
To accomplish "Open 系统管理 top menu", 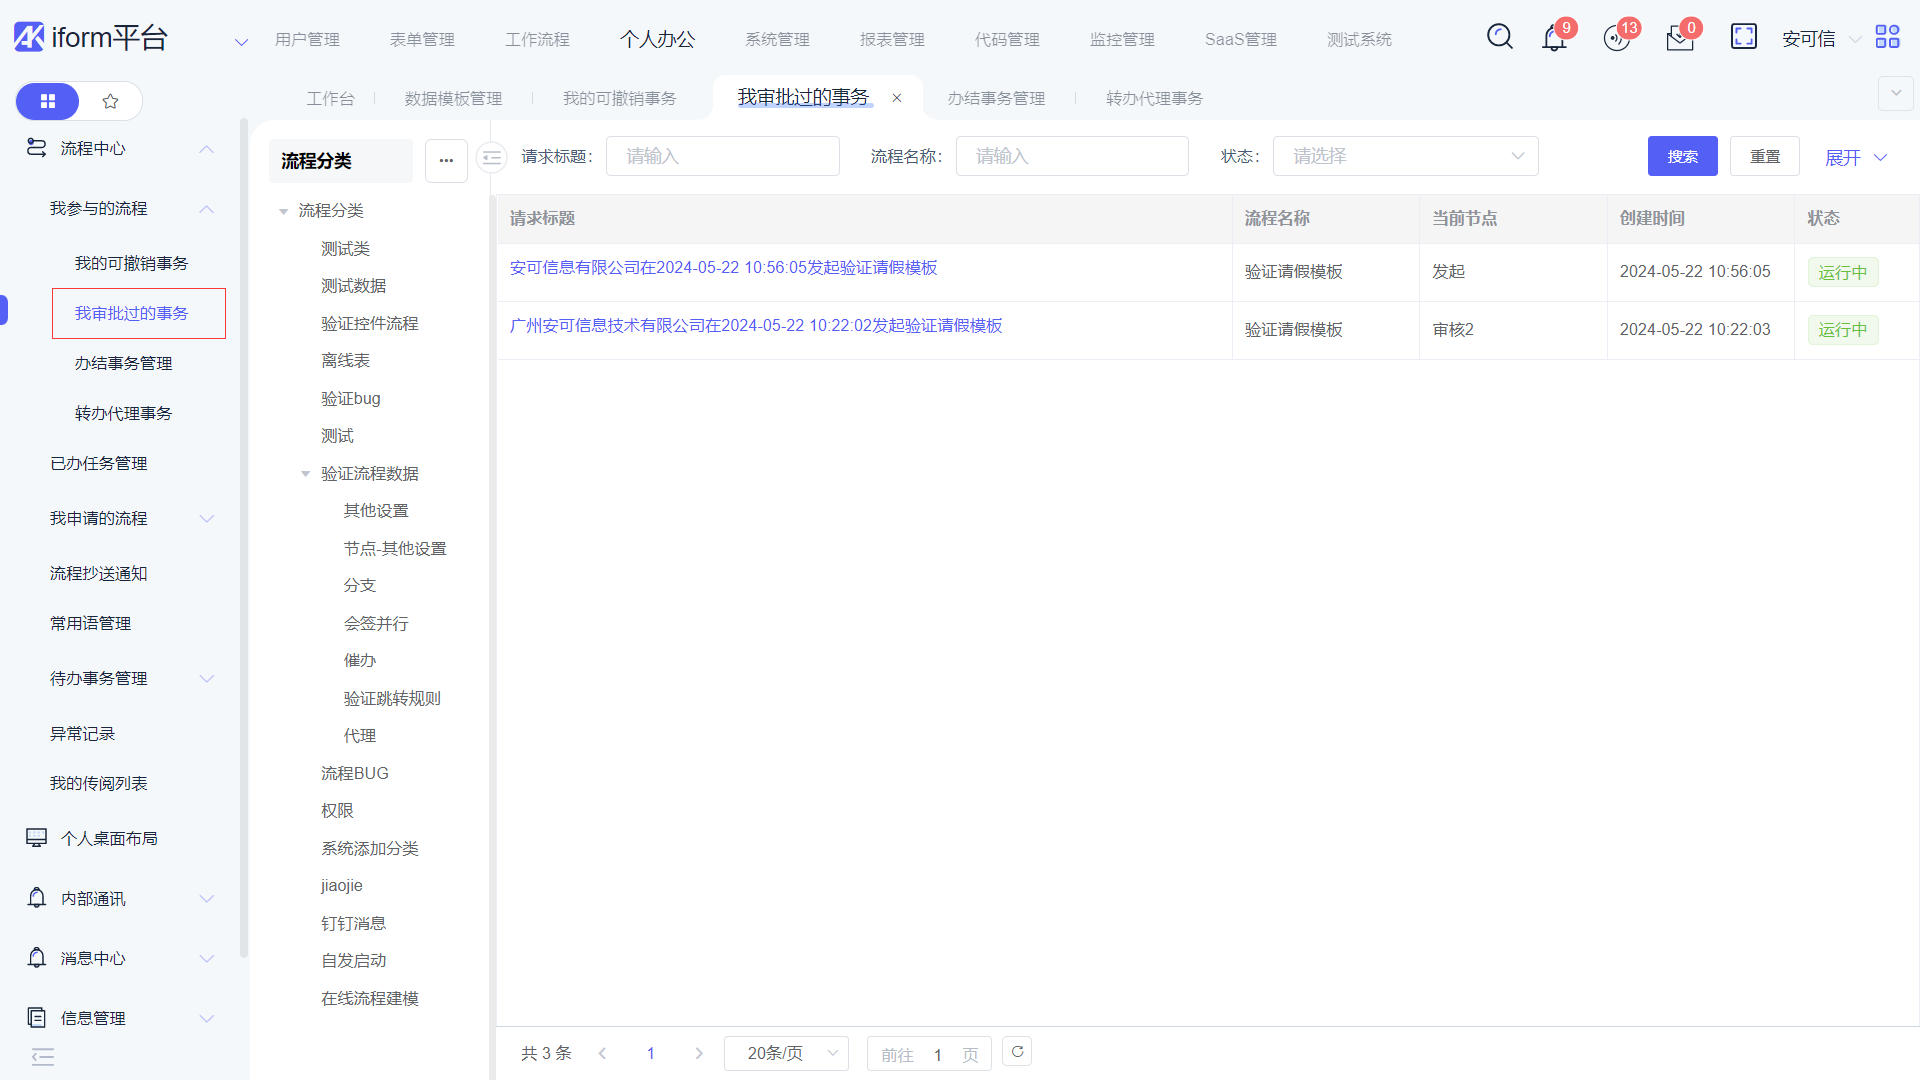I will (x=777, y=39).
